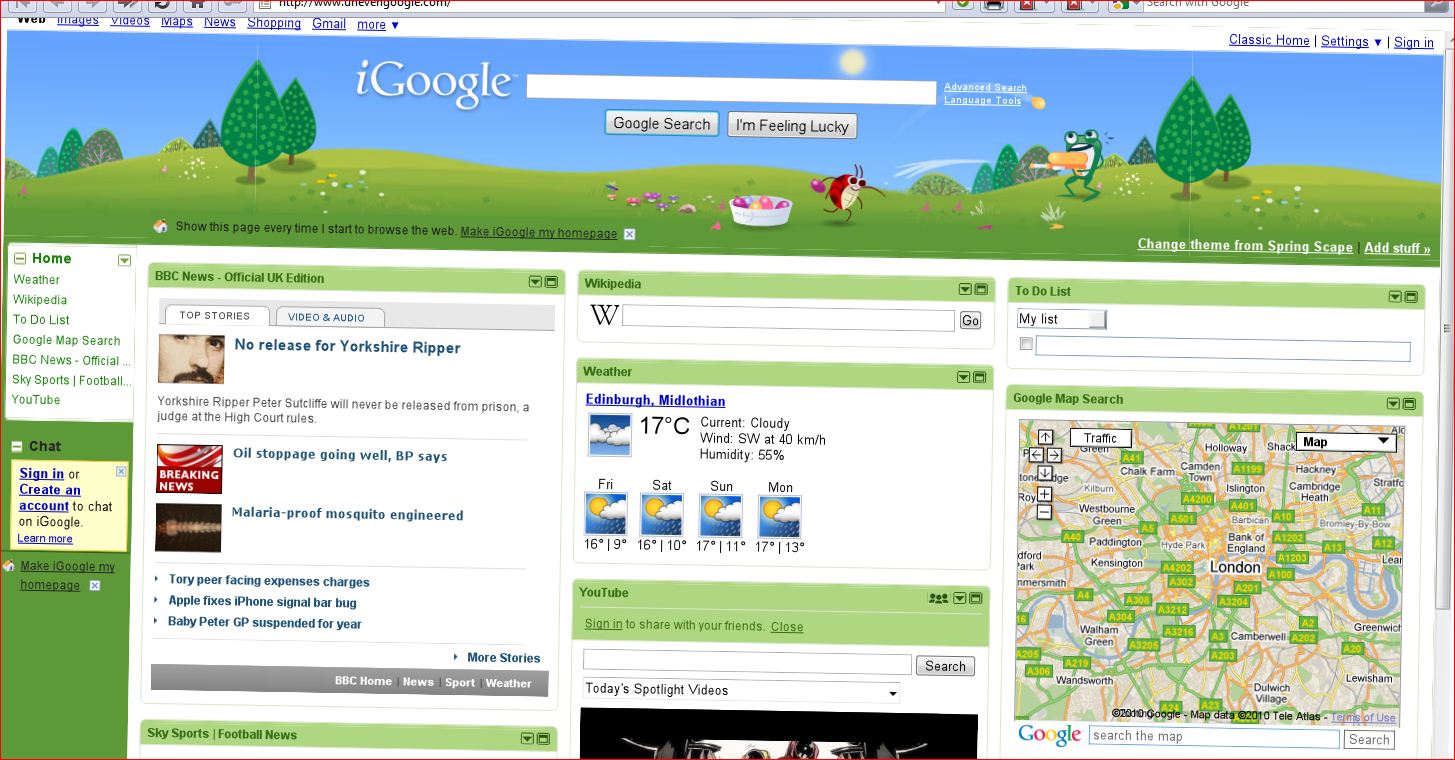Switch to the VIDEO & AUDIO tab
The image size is (1455, 760).
coord(327,318)
